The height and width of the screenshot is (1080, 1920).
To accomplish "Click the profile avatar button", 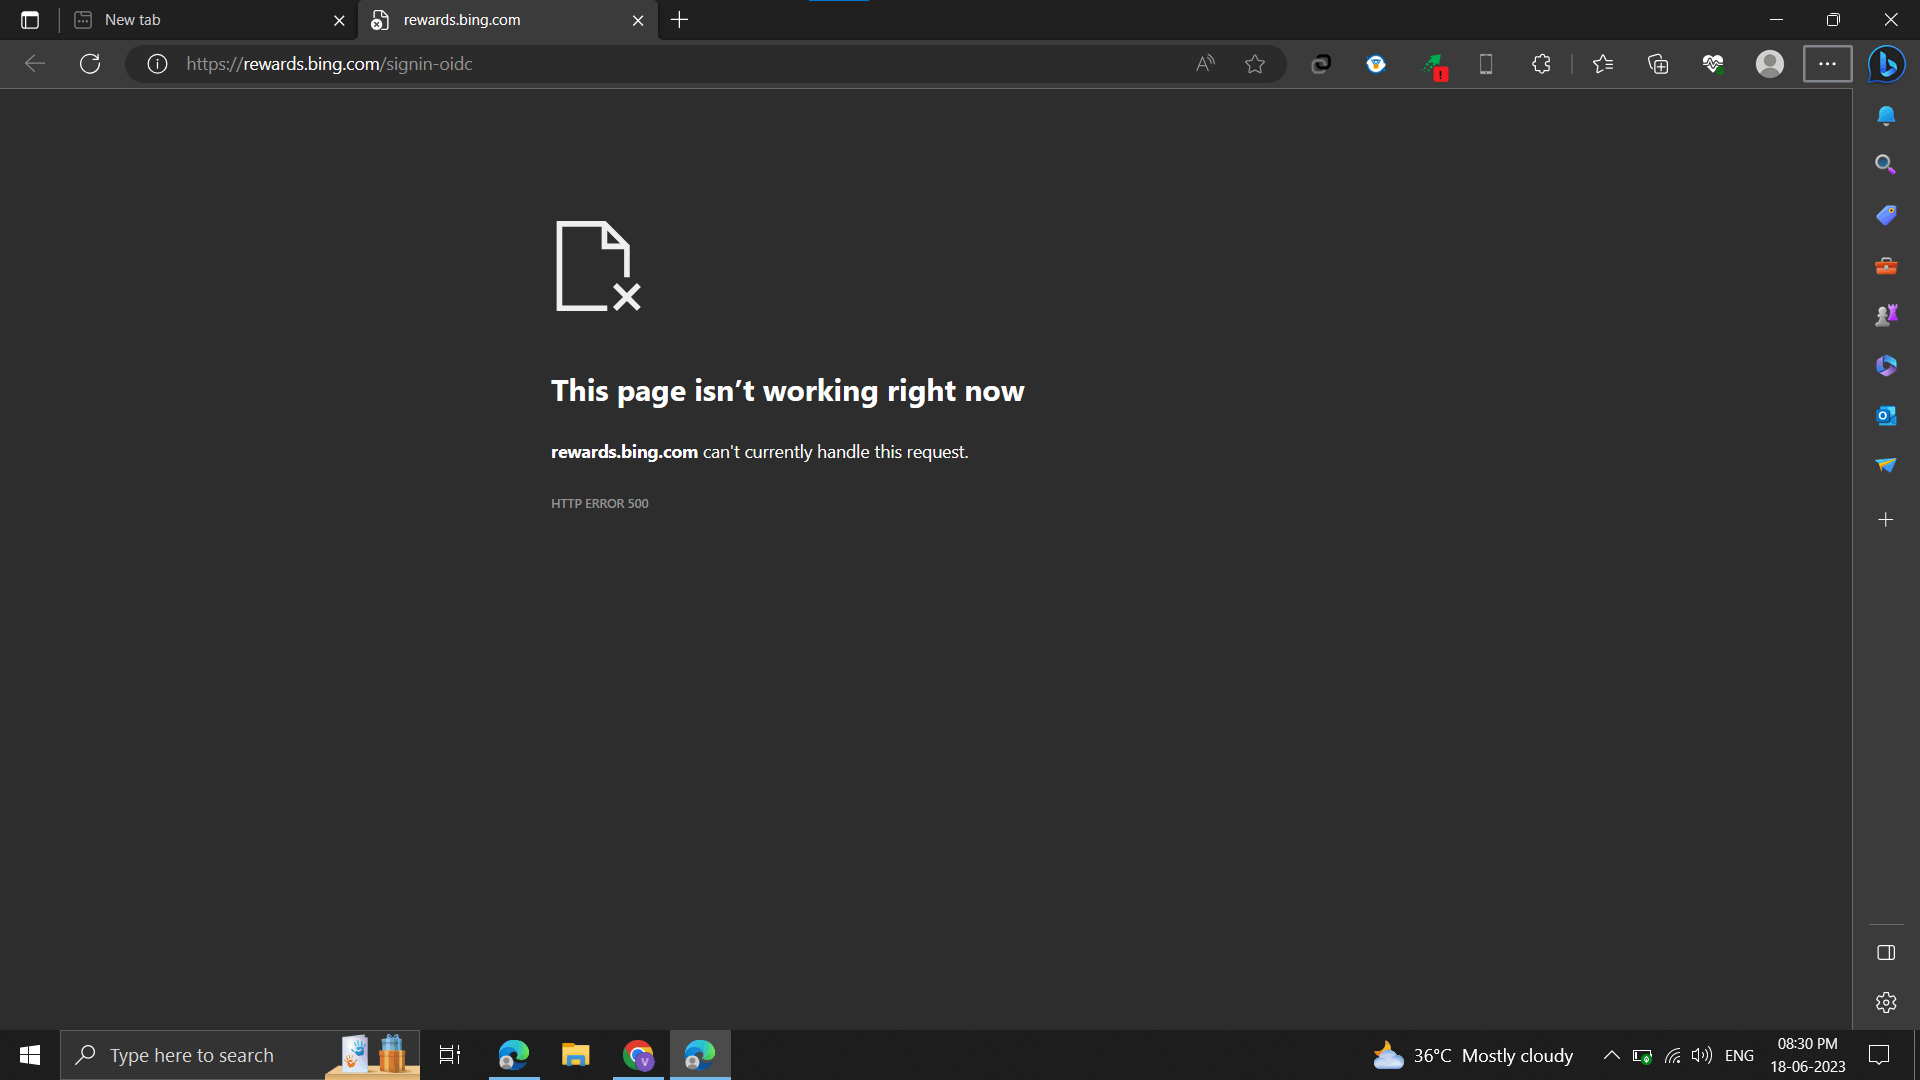I will 1769,64.
